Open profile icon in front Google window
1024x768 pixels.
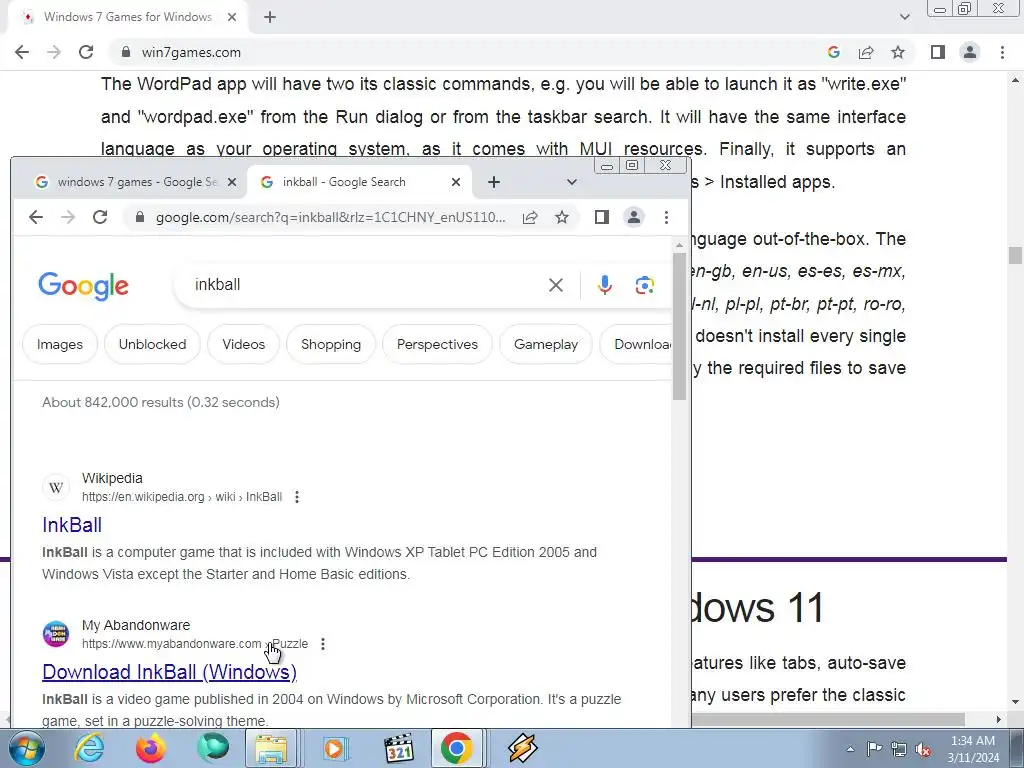(633, 217)
